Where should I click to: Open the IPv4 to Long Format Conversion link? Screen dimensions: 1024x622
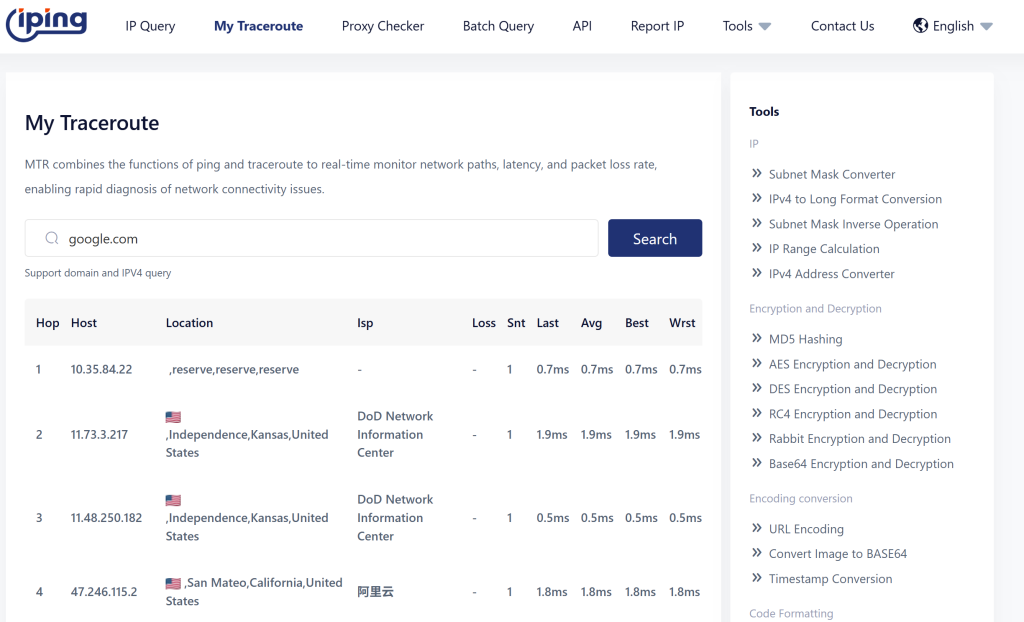click(x=855, y=199)
